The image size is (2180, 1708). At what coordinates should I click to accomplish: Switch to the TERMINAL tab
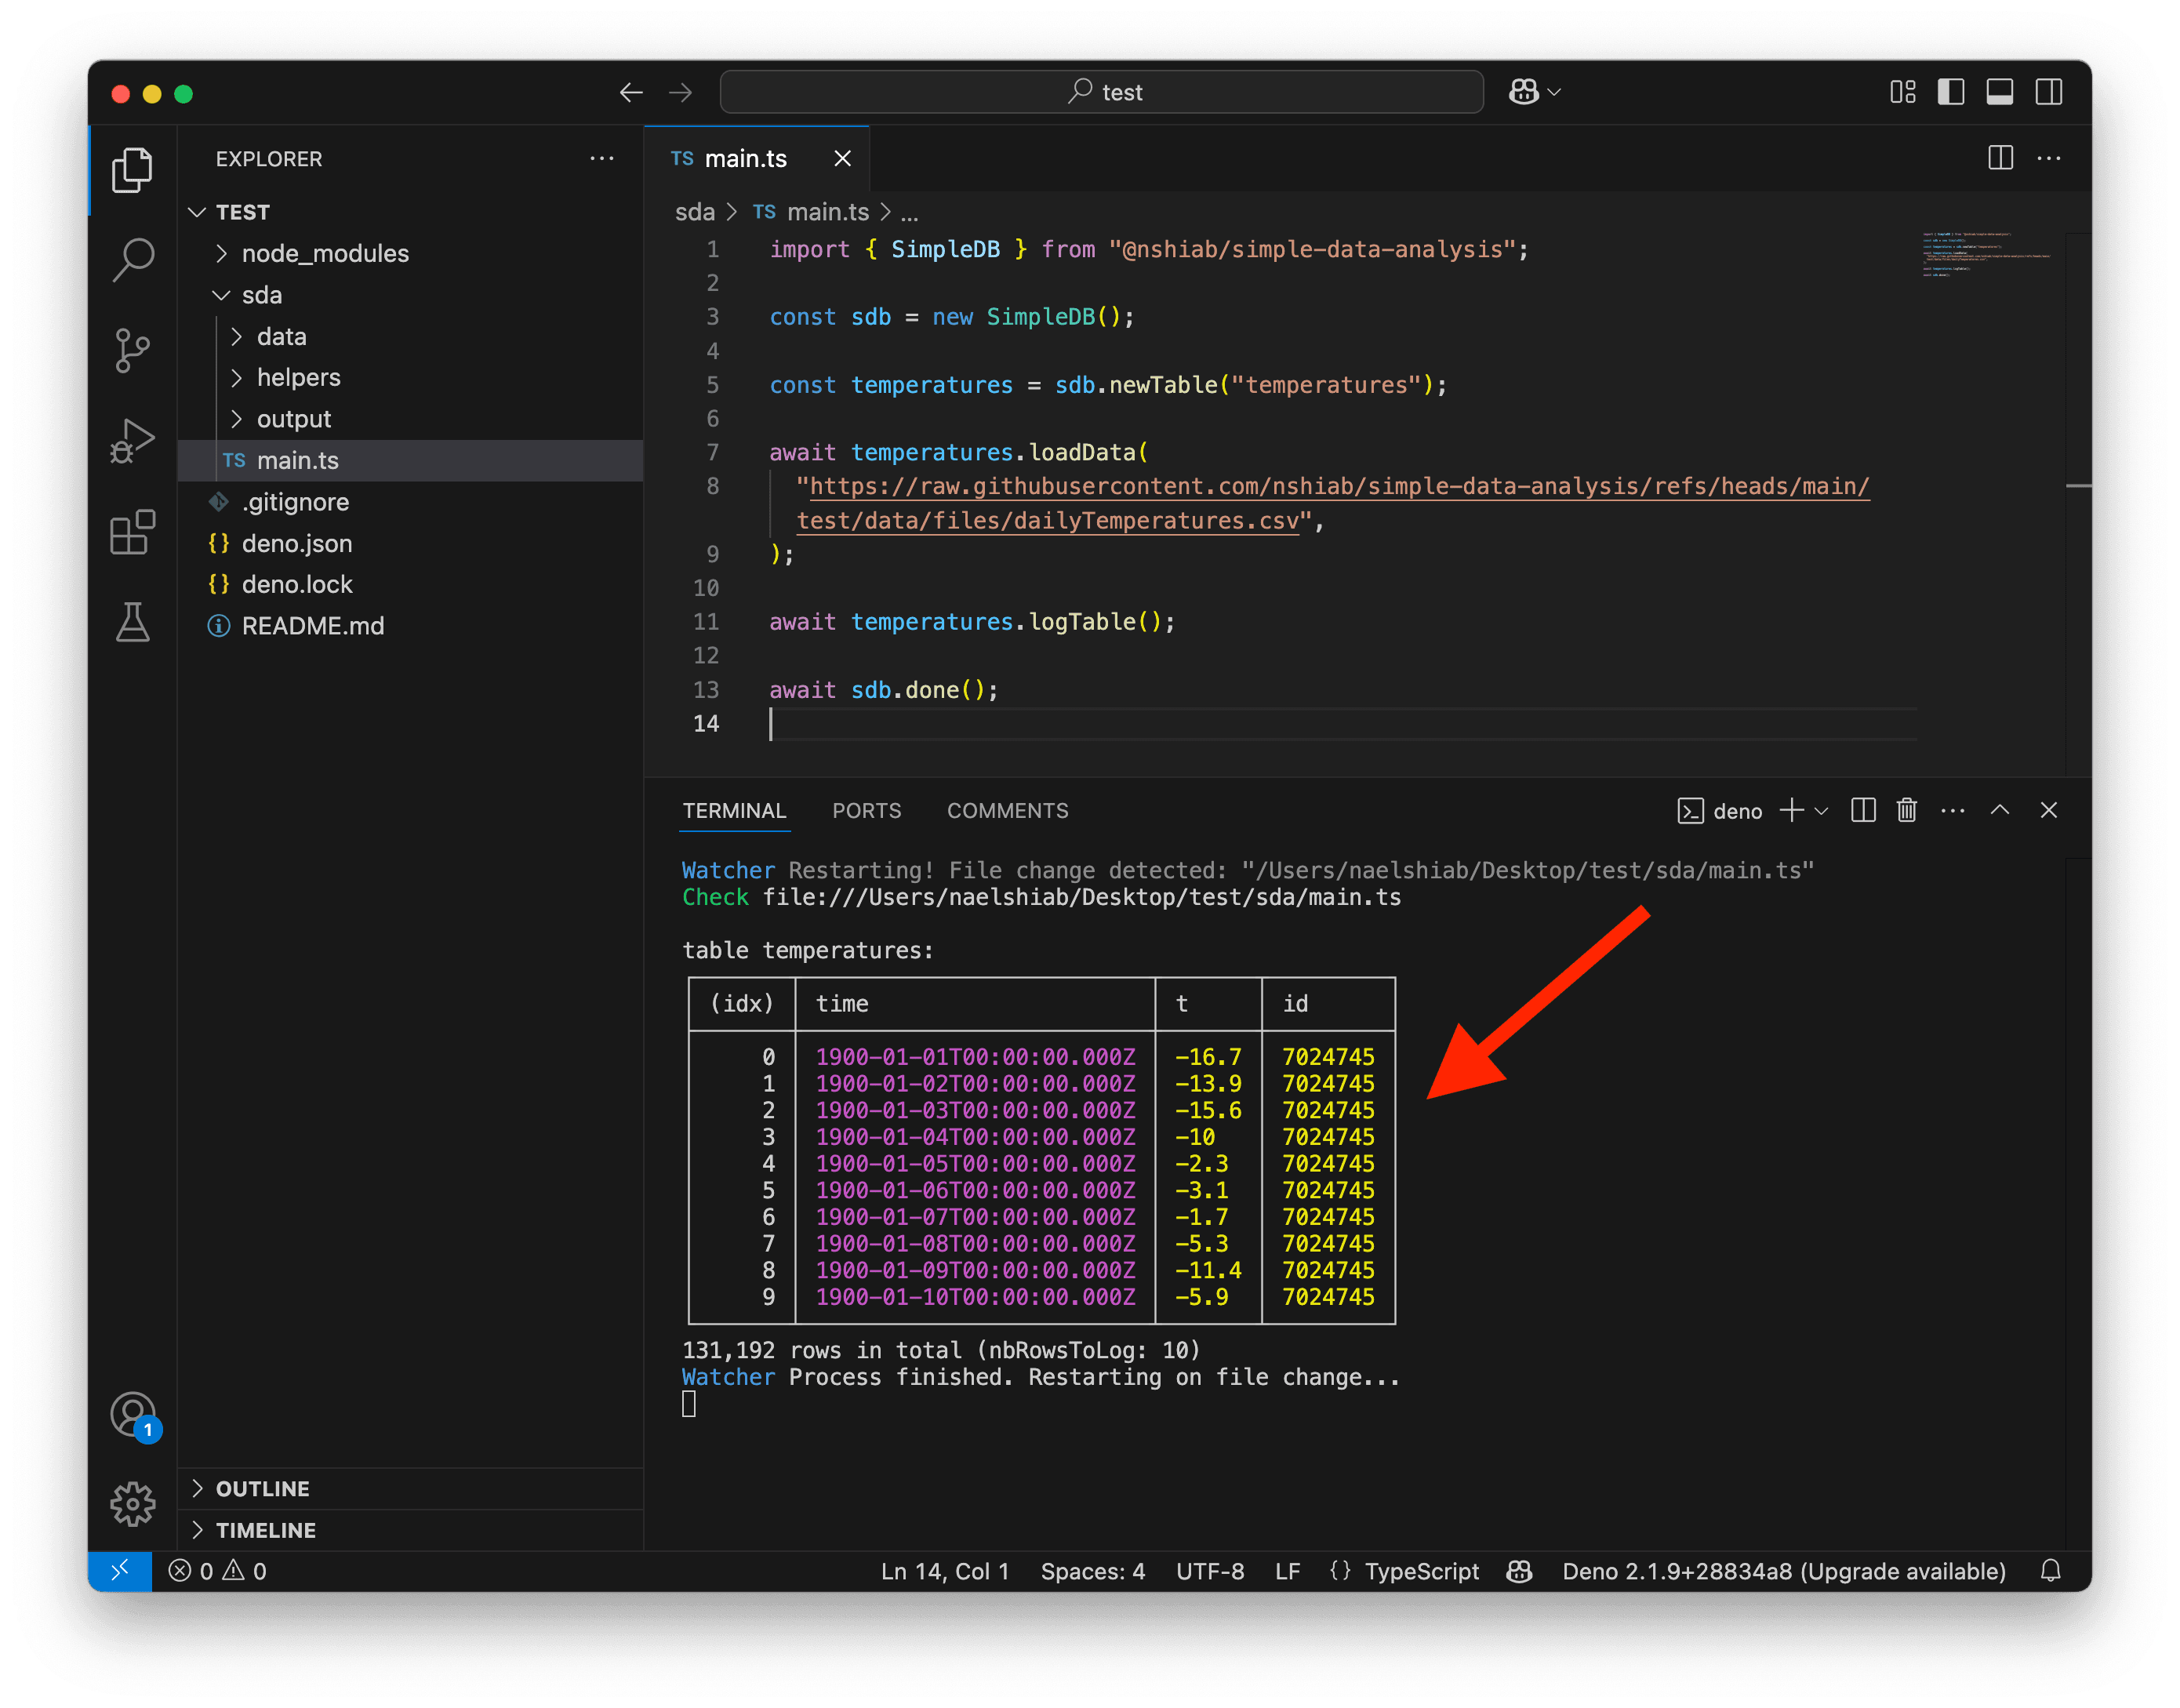[734, 810]
